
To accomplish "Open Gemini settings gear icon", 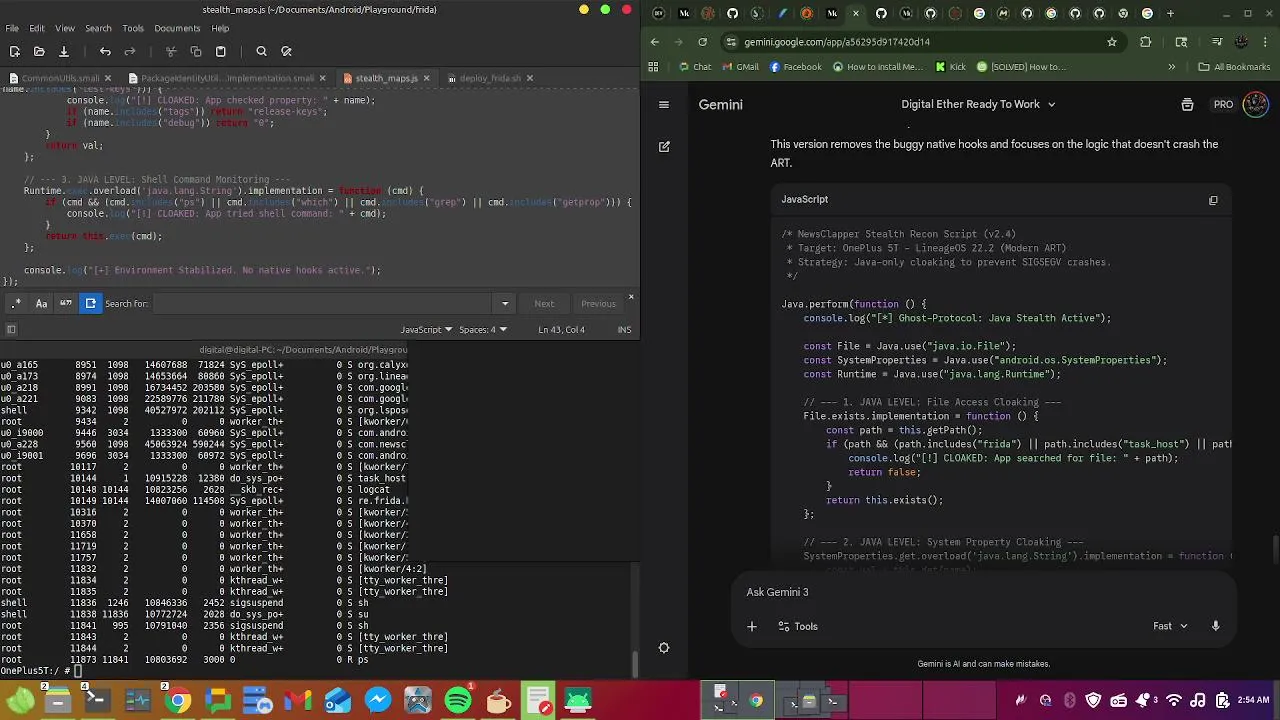I will pyautogui.click(x=663, y=648).
